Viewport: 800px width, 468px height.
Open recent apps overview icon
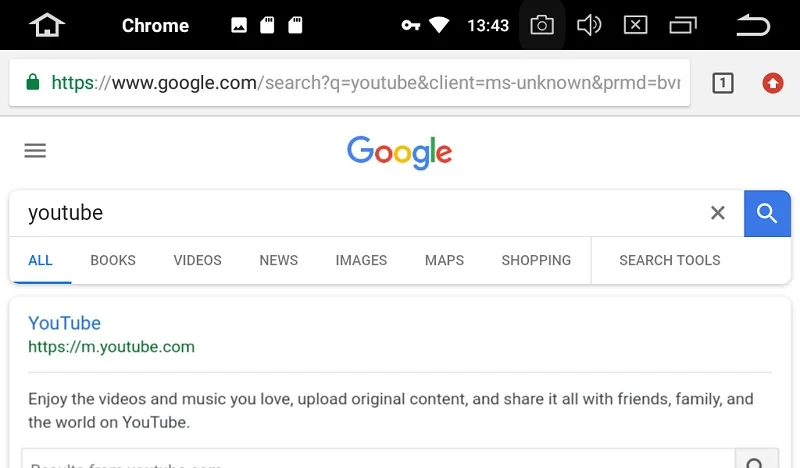click(683, 25)
